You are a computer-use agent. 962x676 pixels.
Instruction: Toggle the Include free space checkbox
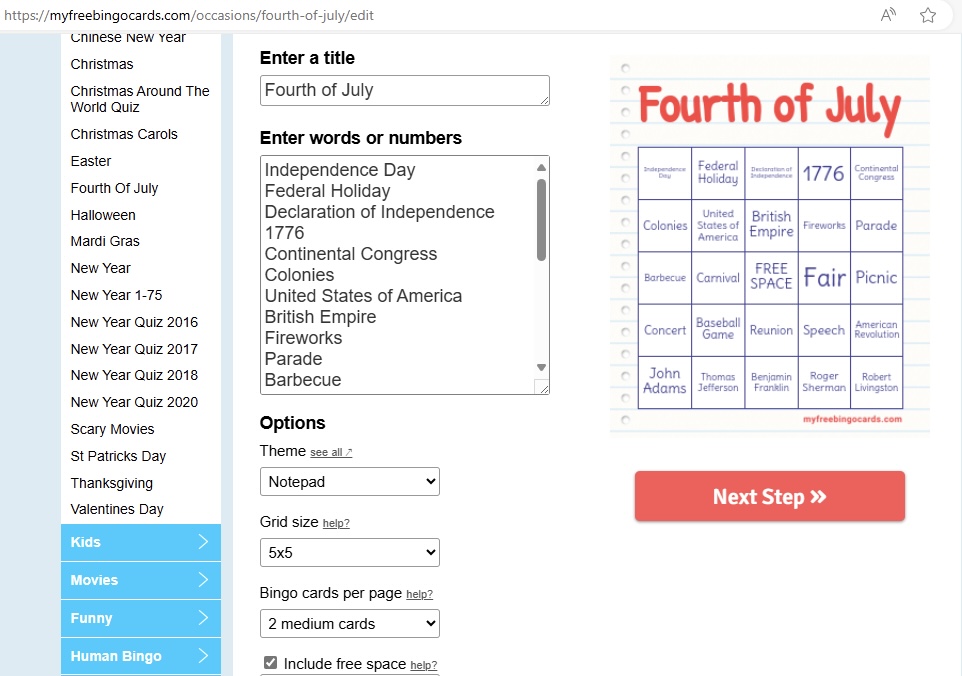(x=270, y=663)
